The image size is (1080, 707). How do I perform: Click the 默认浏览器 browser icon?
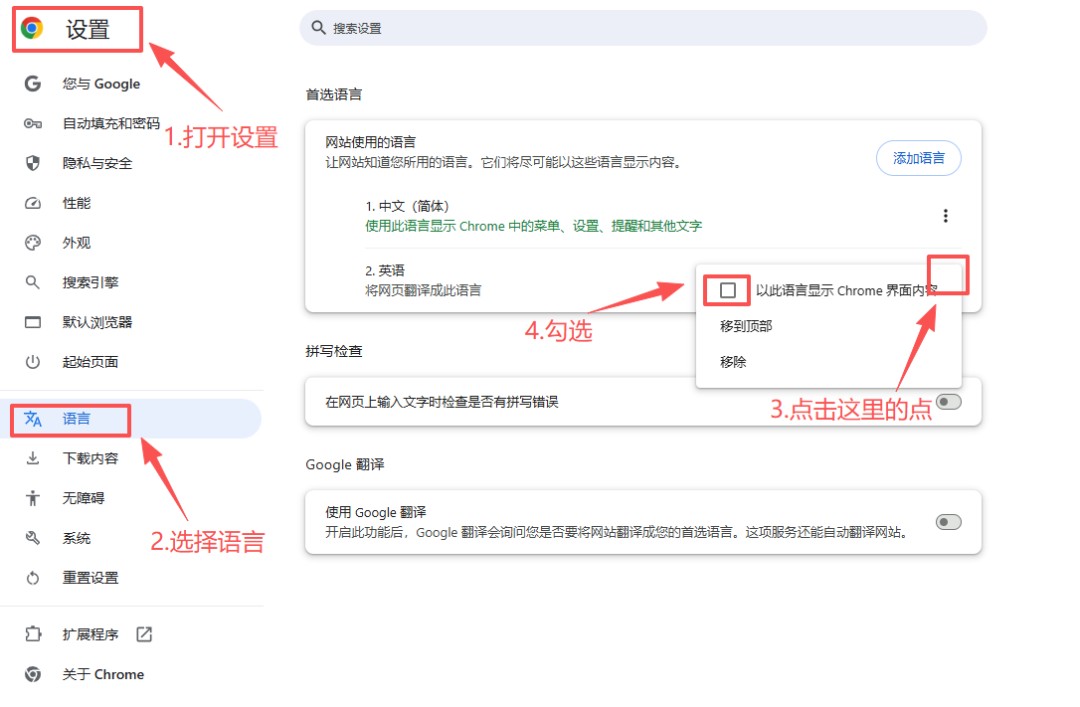[x=30, y=322]
